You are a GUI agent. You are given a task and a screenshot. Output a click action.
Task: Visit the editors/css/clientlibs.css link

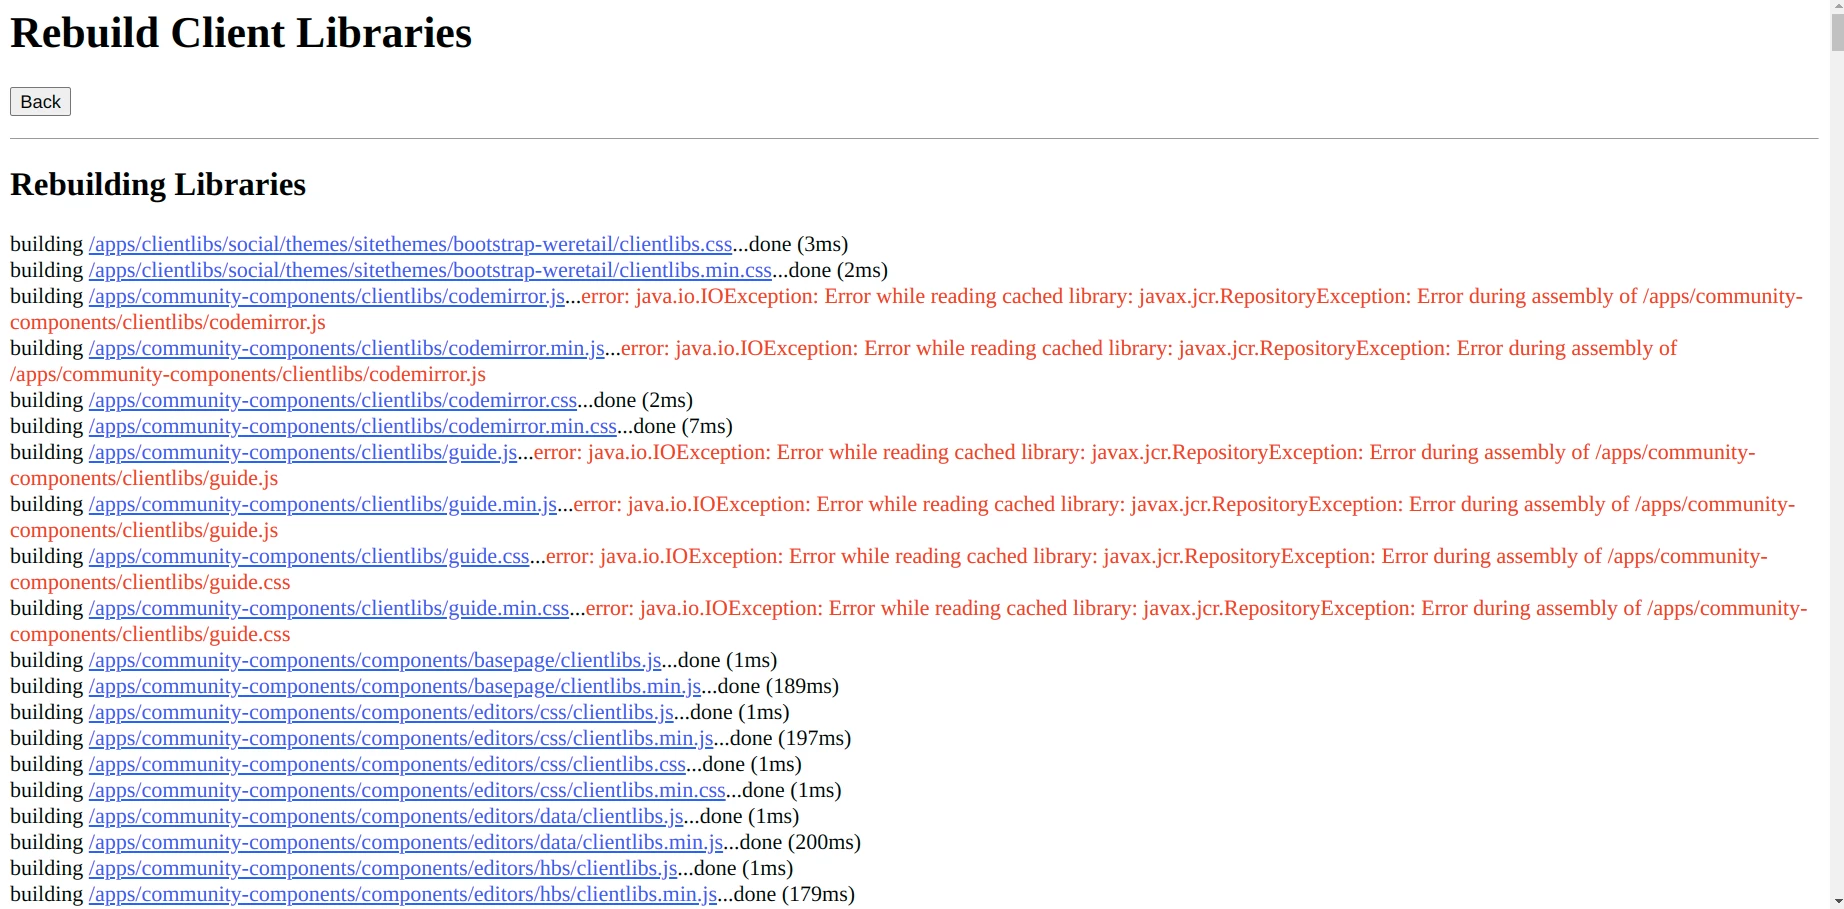pos(387,764)
